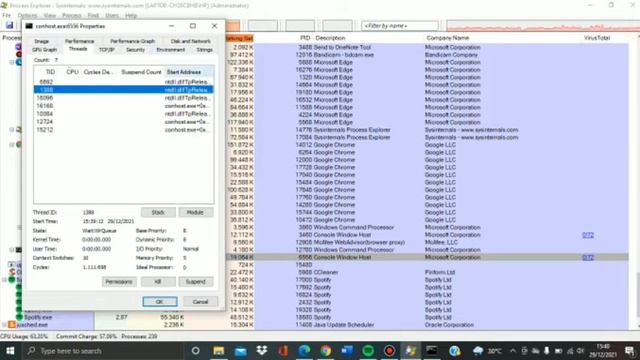Screen dimensions: 640x360
Task: Click the blue Help question mark taskbar icon
Action: click(454, 351)
